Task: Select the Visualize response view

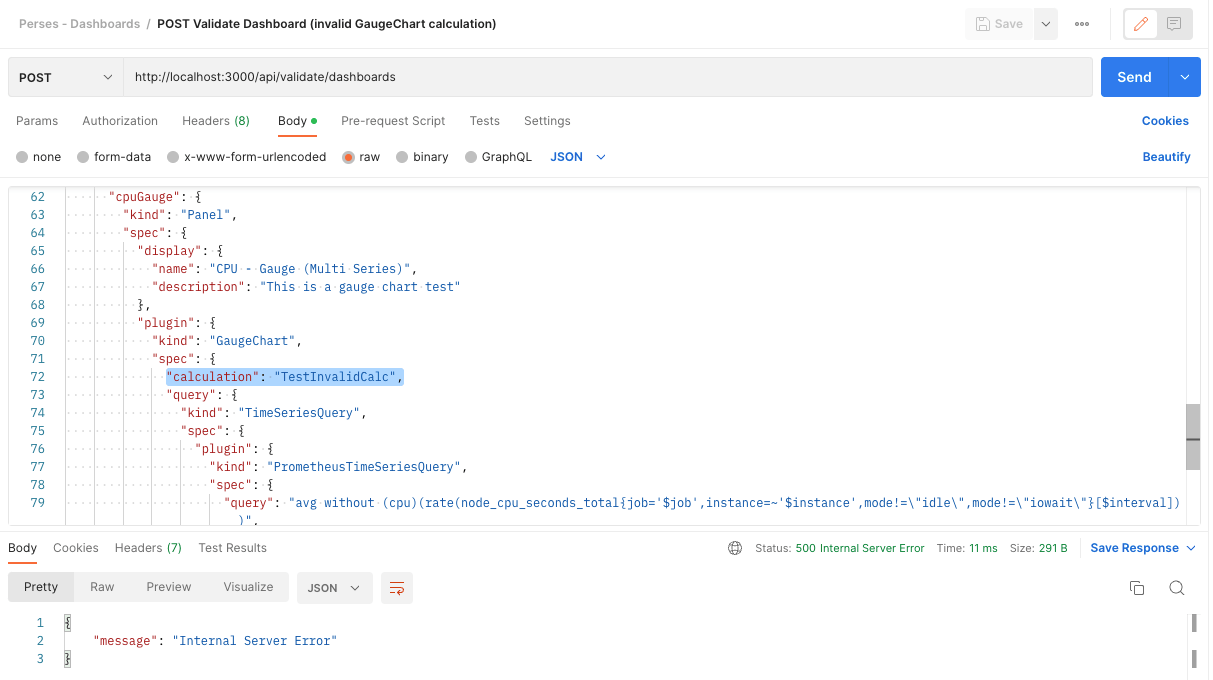Action: (x=248, y=587)
